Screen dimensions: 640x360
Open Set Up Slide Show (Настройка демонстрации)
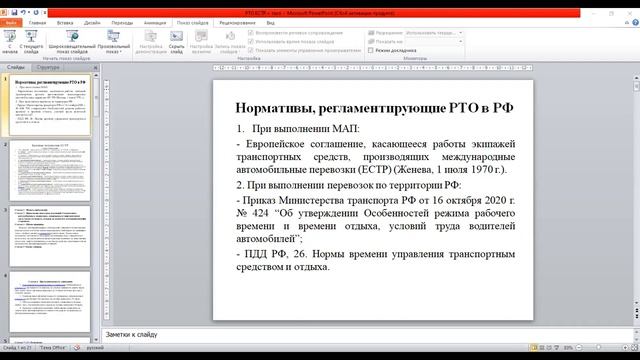point(151,42)
